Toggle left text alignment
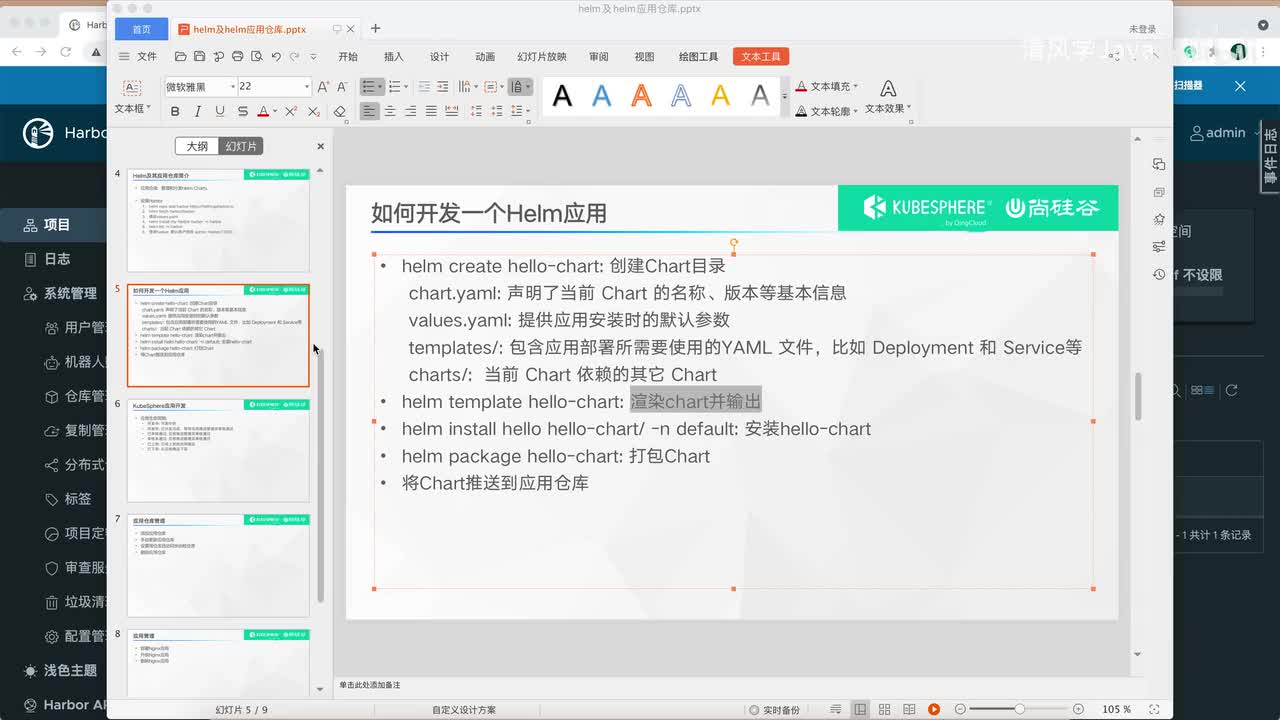1280x720 pixels. 370,112
